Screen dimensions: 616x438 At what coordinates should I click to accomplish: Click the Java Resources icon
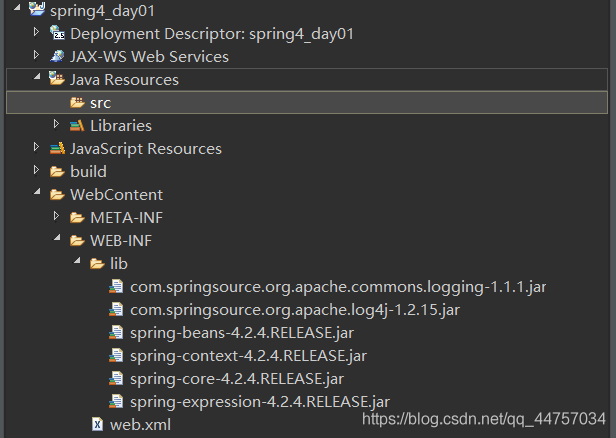57,79
